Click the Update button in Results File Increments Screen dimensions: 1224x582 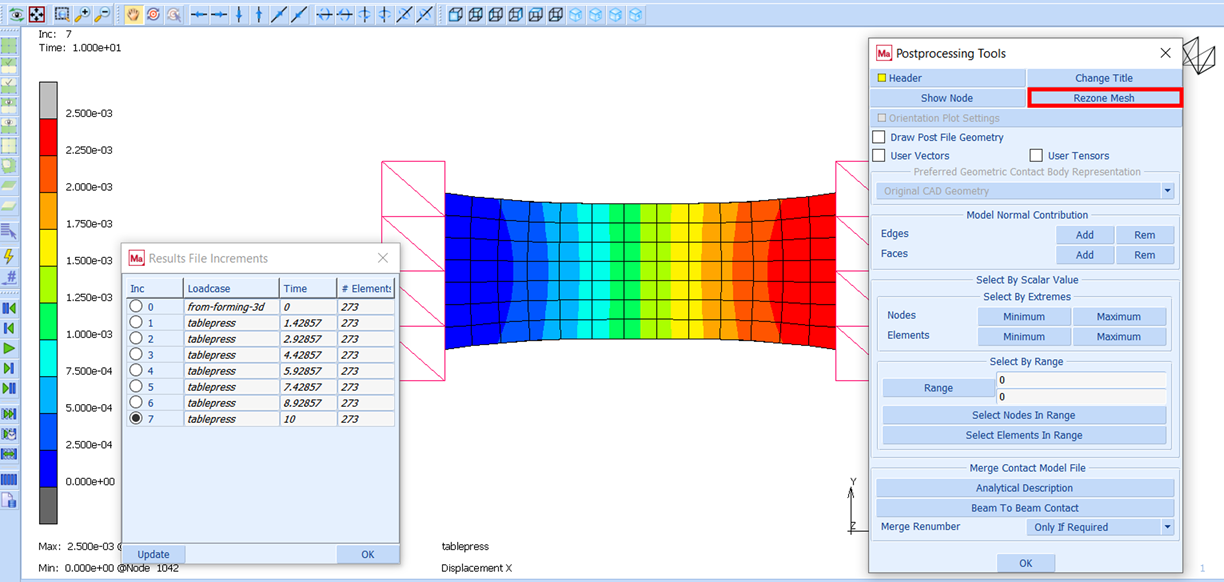click(154, 554)
